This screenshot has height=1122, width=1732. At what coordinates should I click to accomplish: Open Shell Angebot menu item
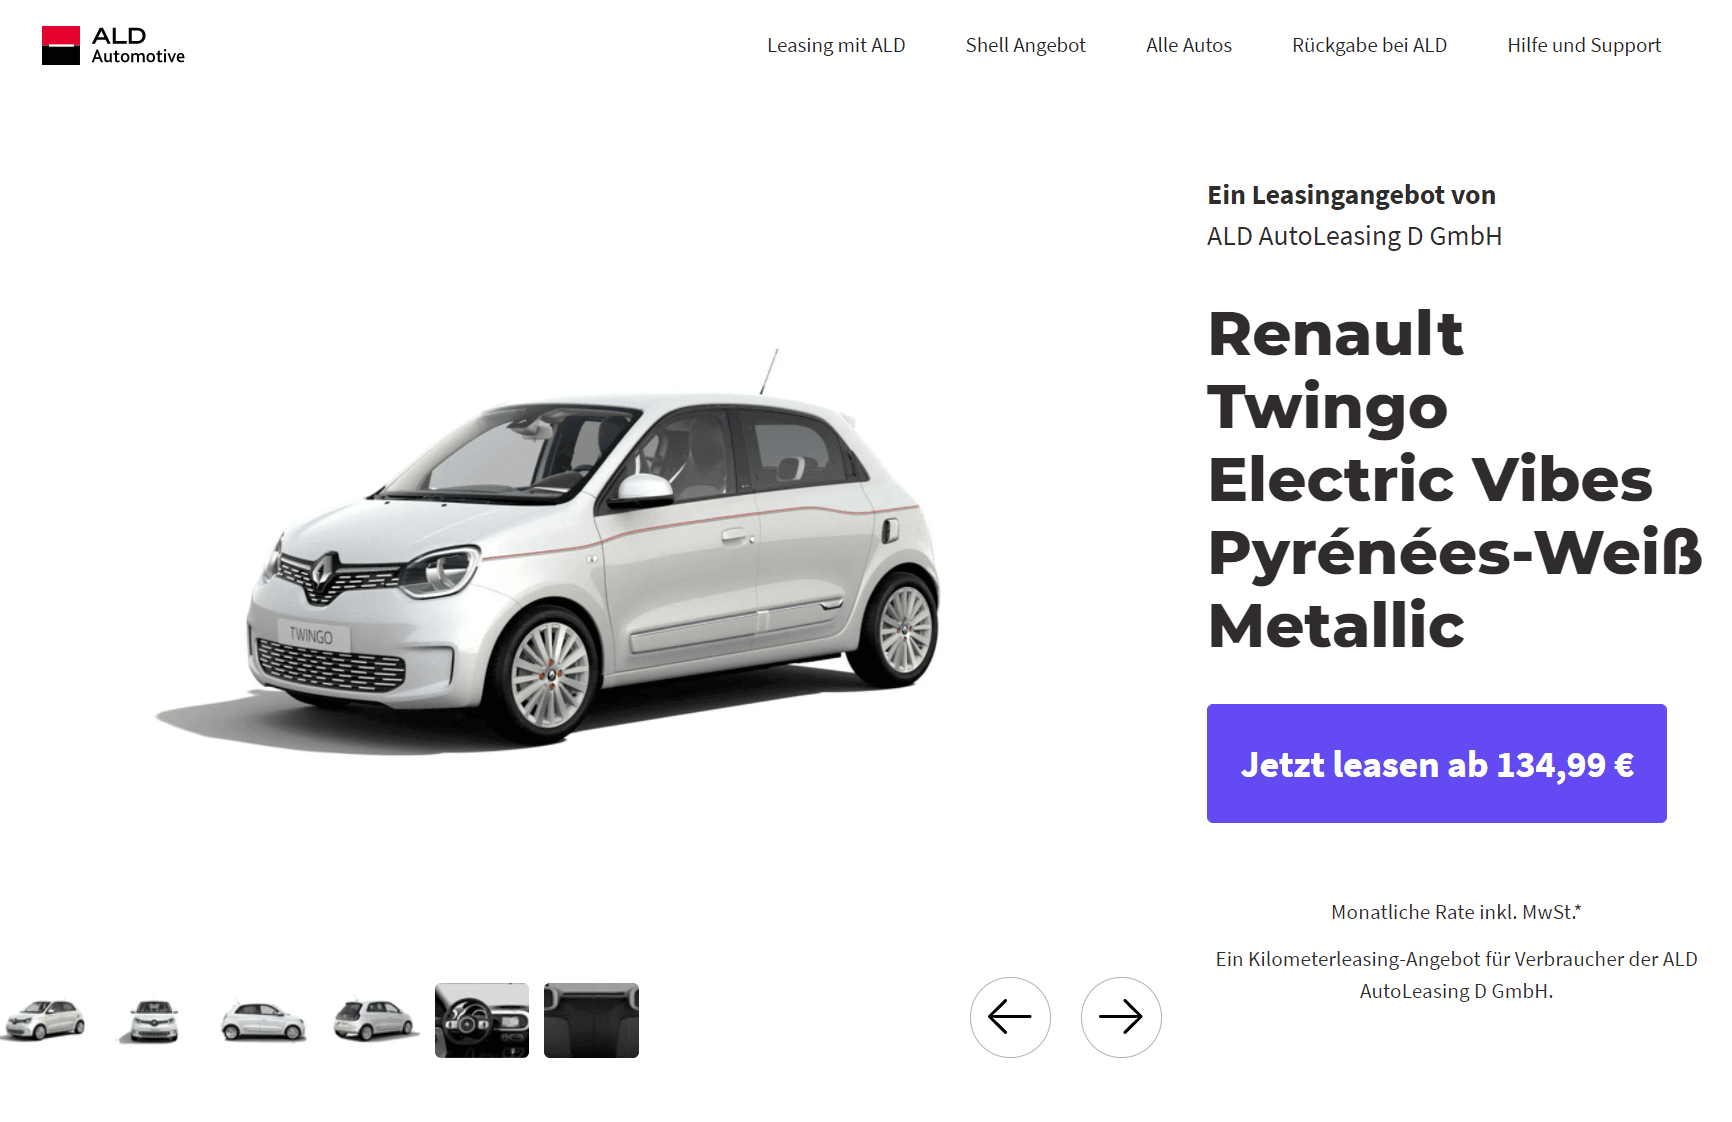click(x=1025, y=45)
